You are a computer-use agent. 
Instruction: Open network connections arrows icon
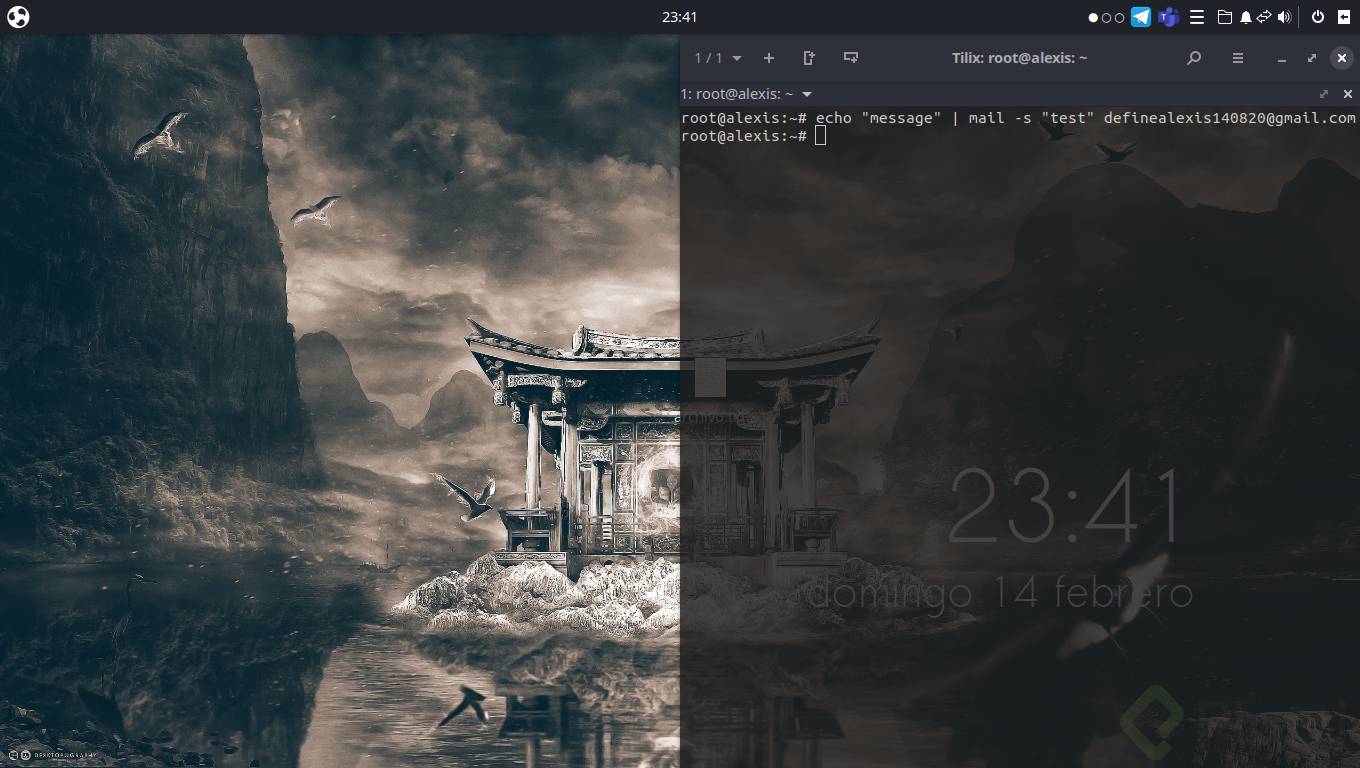(x=1264, y=17)
